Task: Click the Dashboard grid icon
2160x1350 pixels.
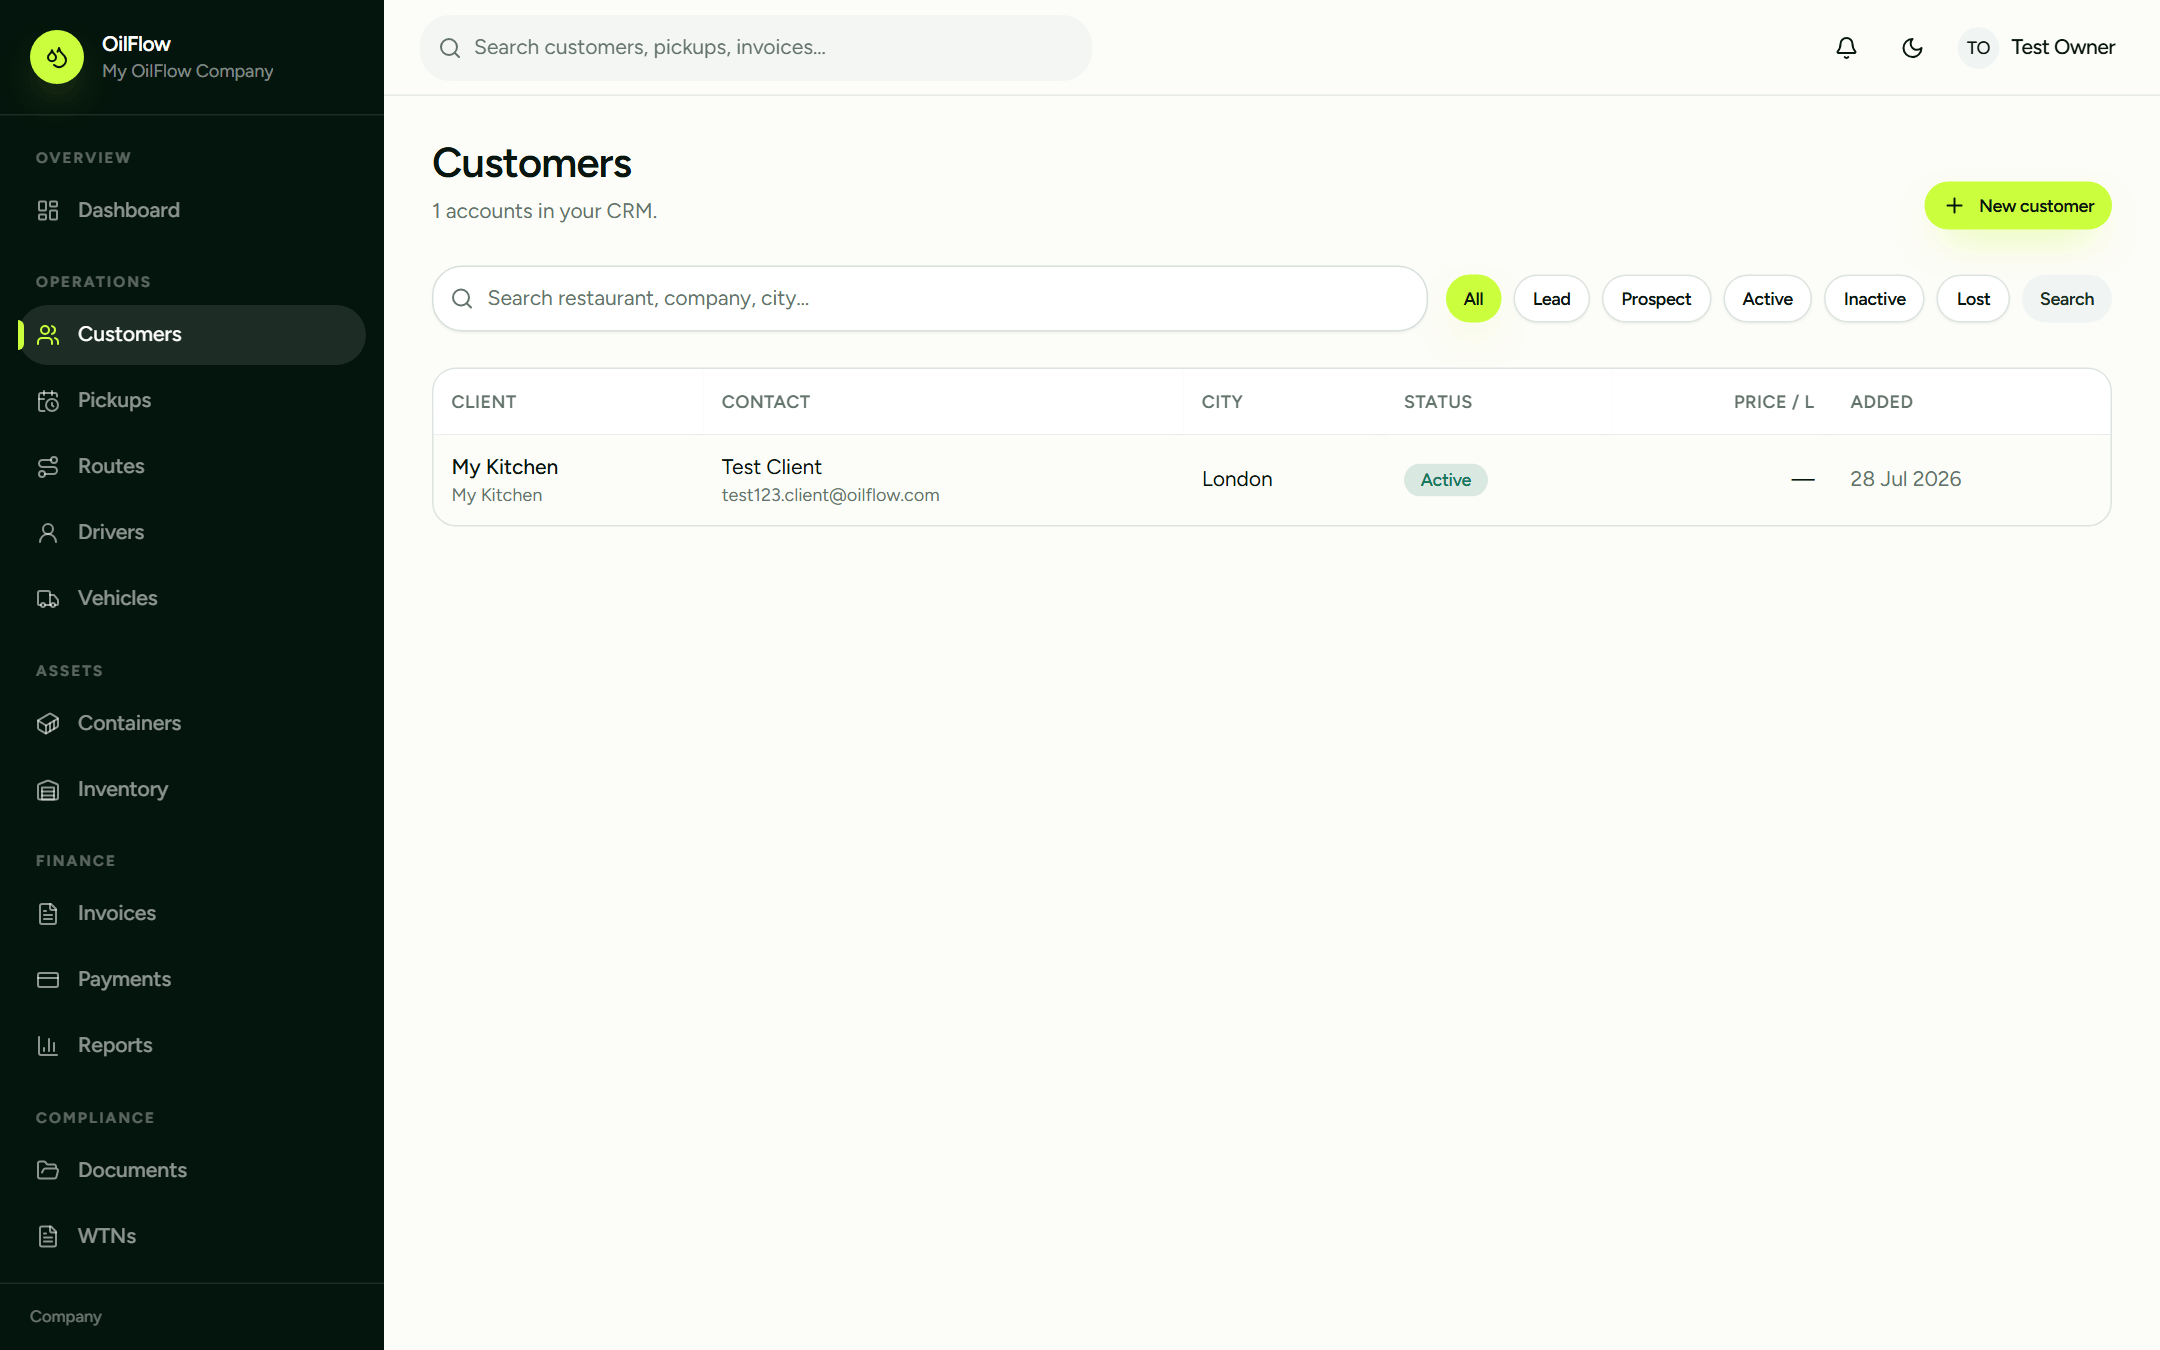Action: [48, 210]
